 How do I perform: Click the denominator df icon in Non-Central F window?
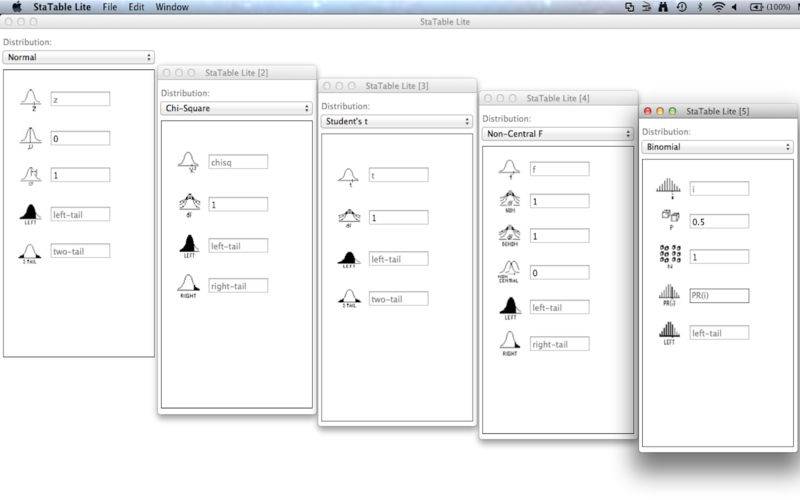510,236
